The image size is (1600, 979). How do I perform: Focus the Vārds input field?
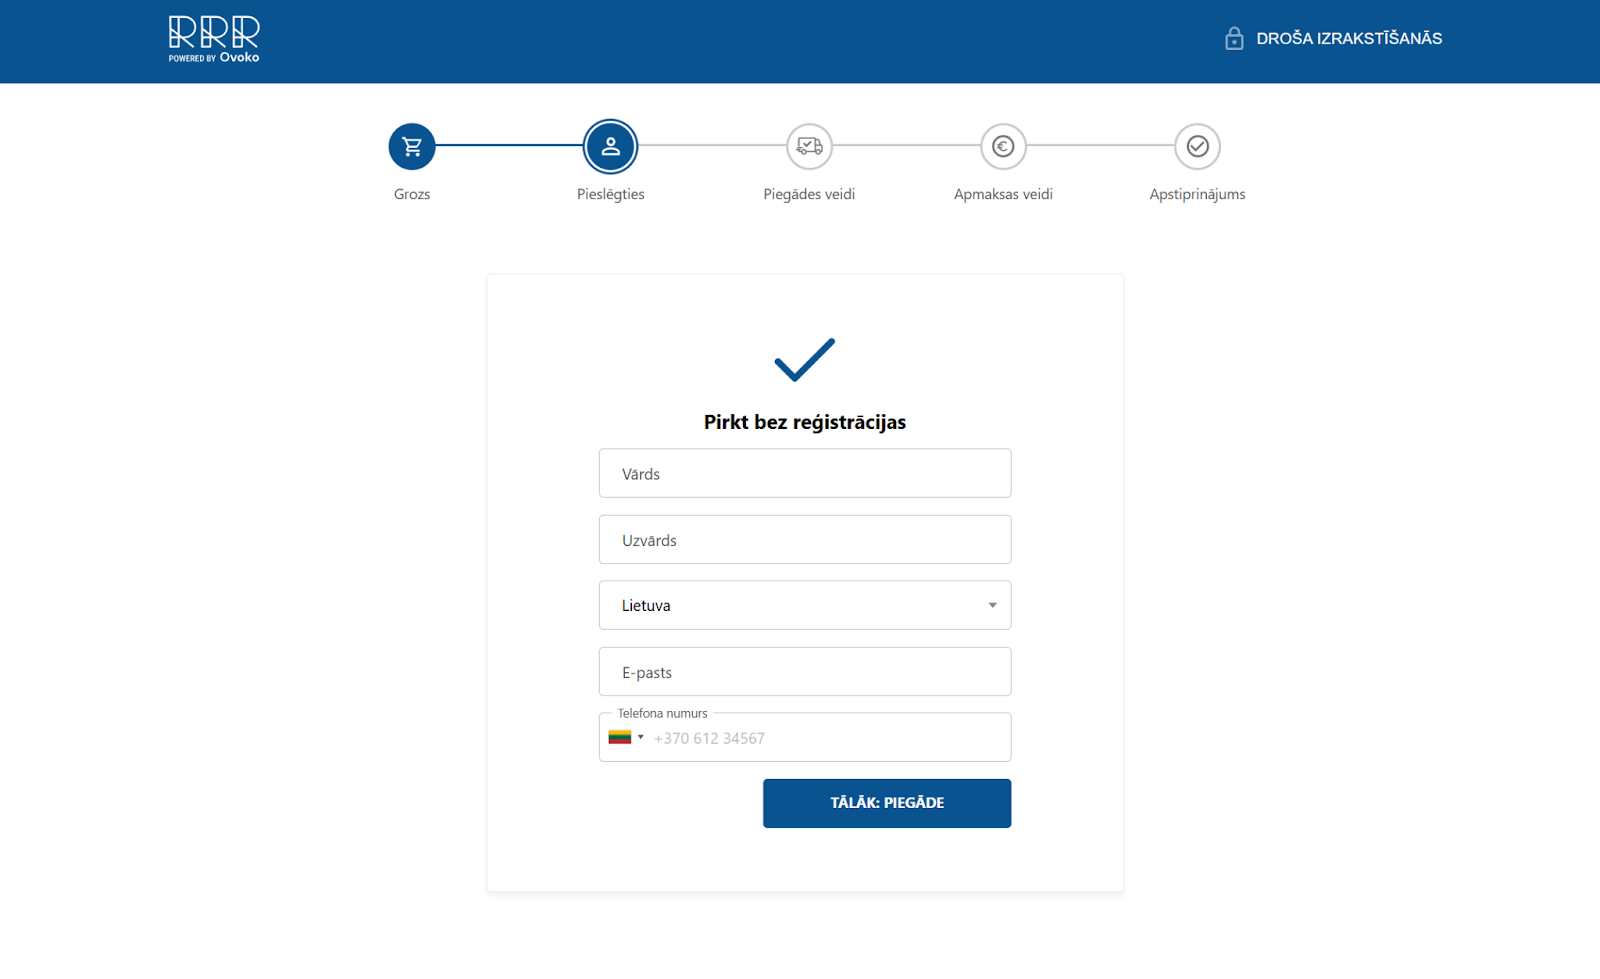tap(805, 473)
